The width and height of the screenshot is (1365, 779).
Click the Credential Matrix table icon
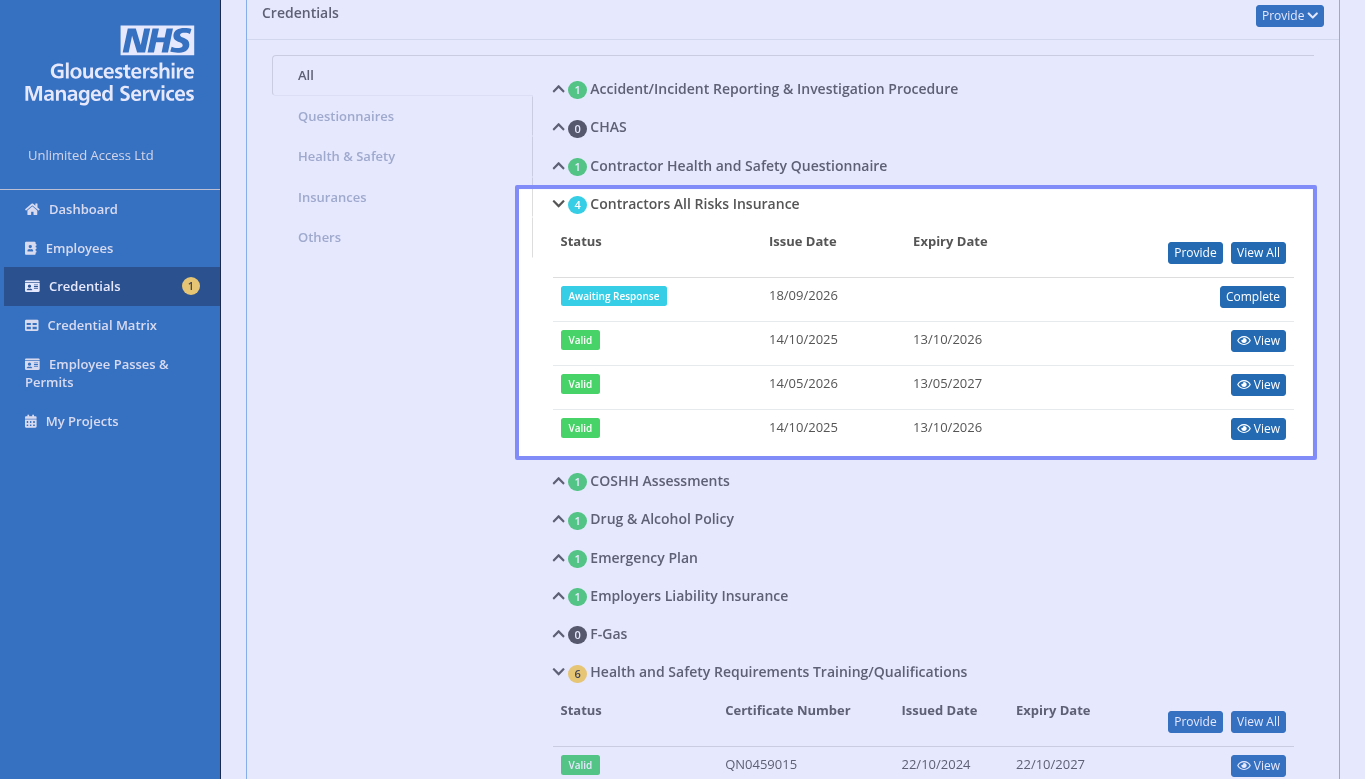coord(32,325)
